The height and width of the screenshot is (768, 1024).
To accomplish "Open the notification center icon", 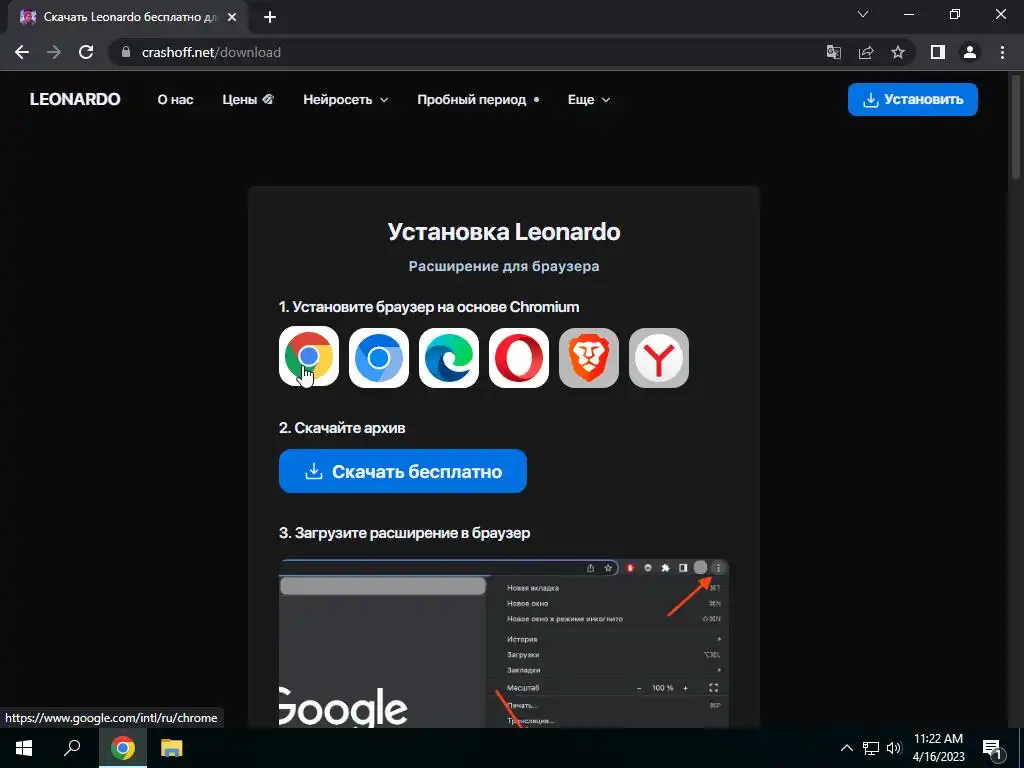I will click(x=992, y=748).
